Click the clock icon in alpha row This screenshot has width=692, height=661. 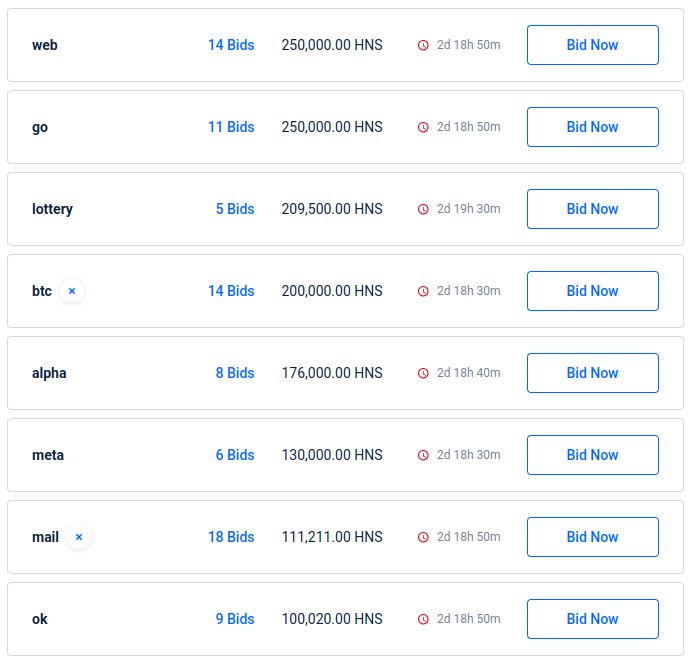tap(423, 373)
